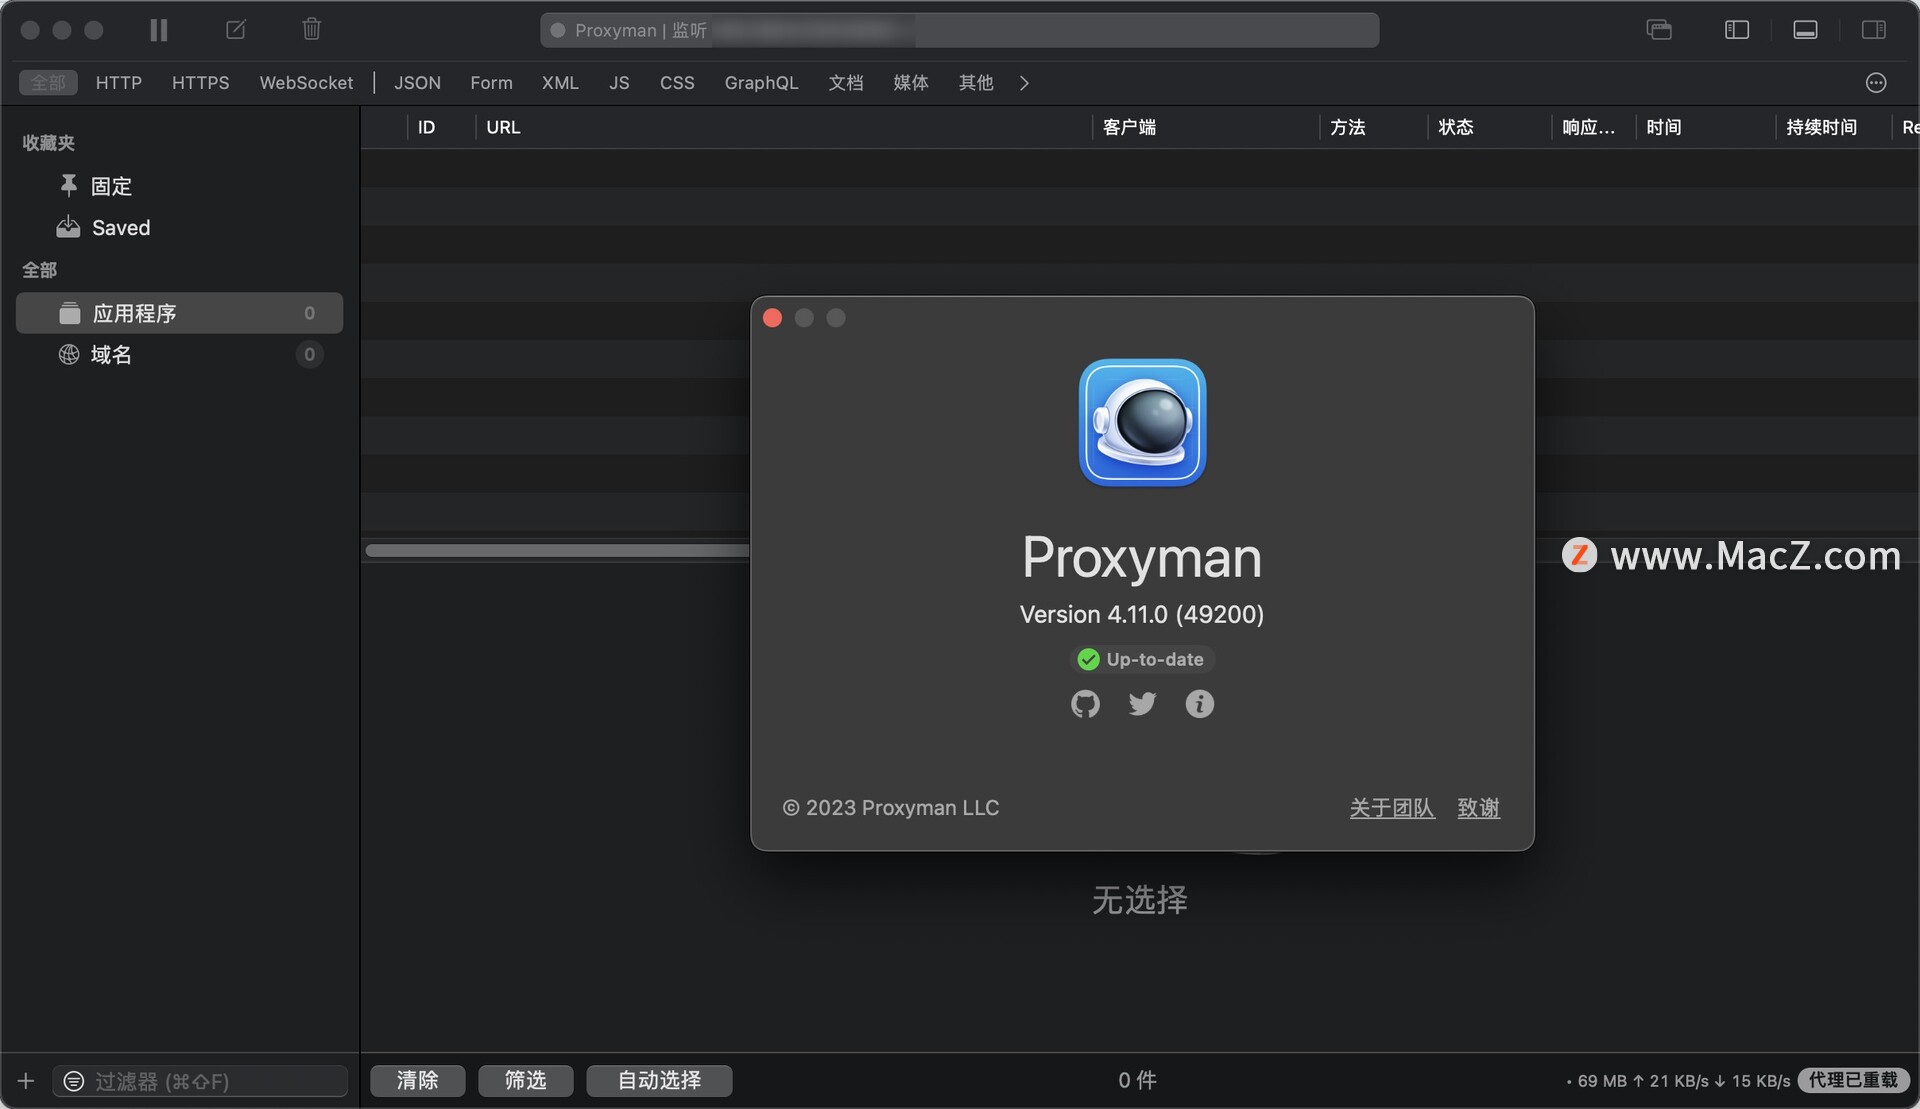Select the HTTPS filter tab
Viewport: 1920px width, 1109px height.
201,82
